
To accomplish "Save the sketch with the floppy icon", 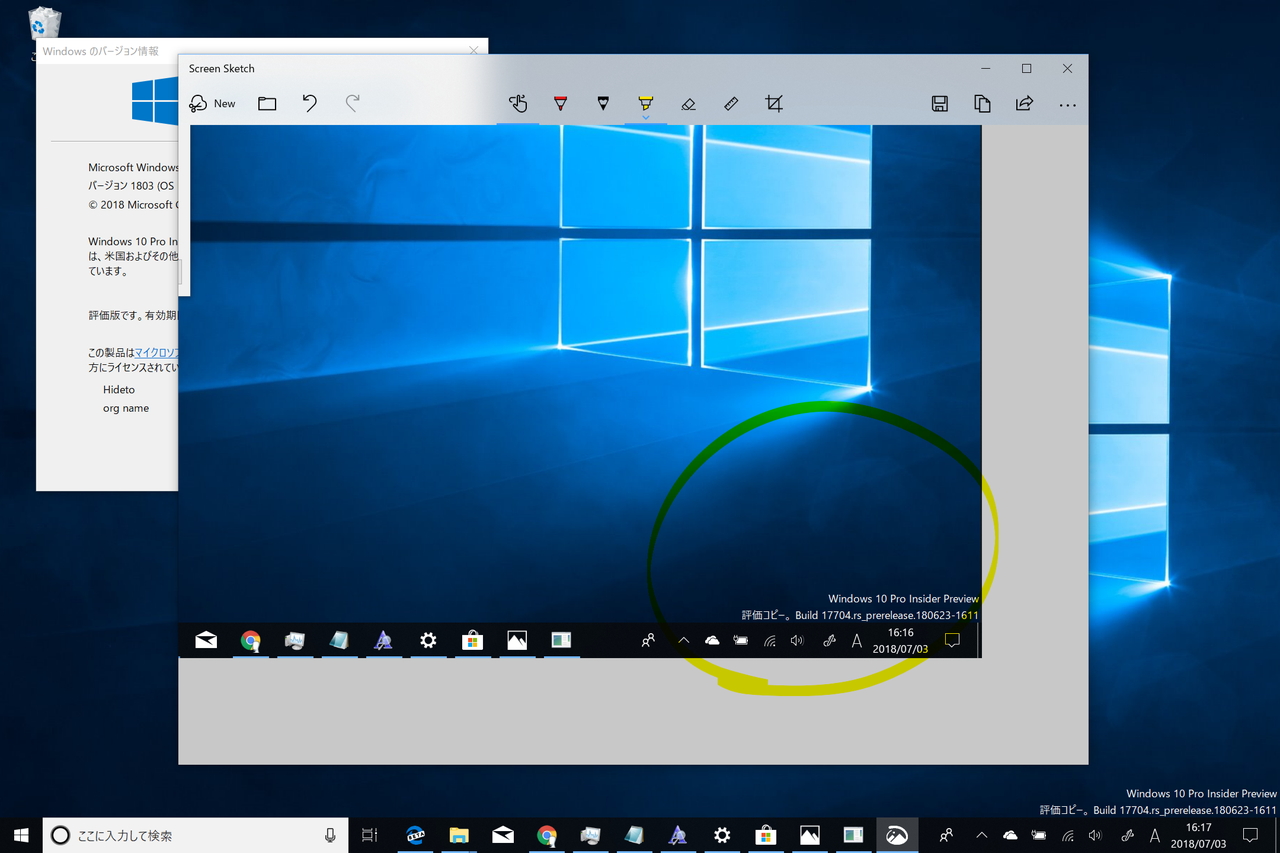I will click(939, 103).
